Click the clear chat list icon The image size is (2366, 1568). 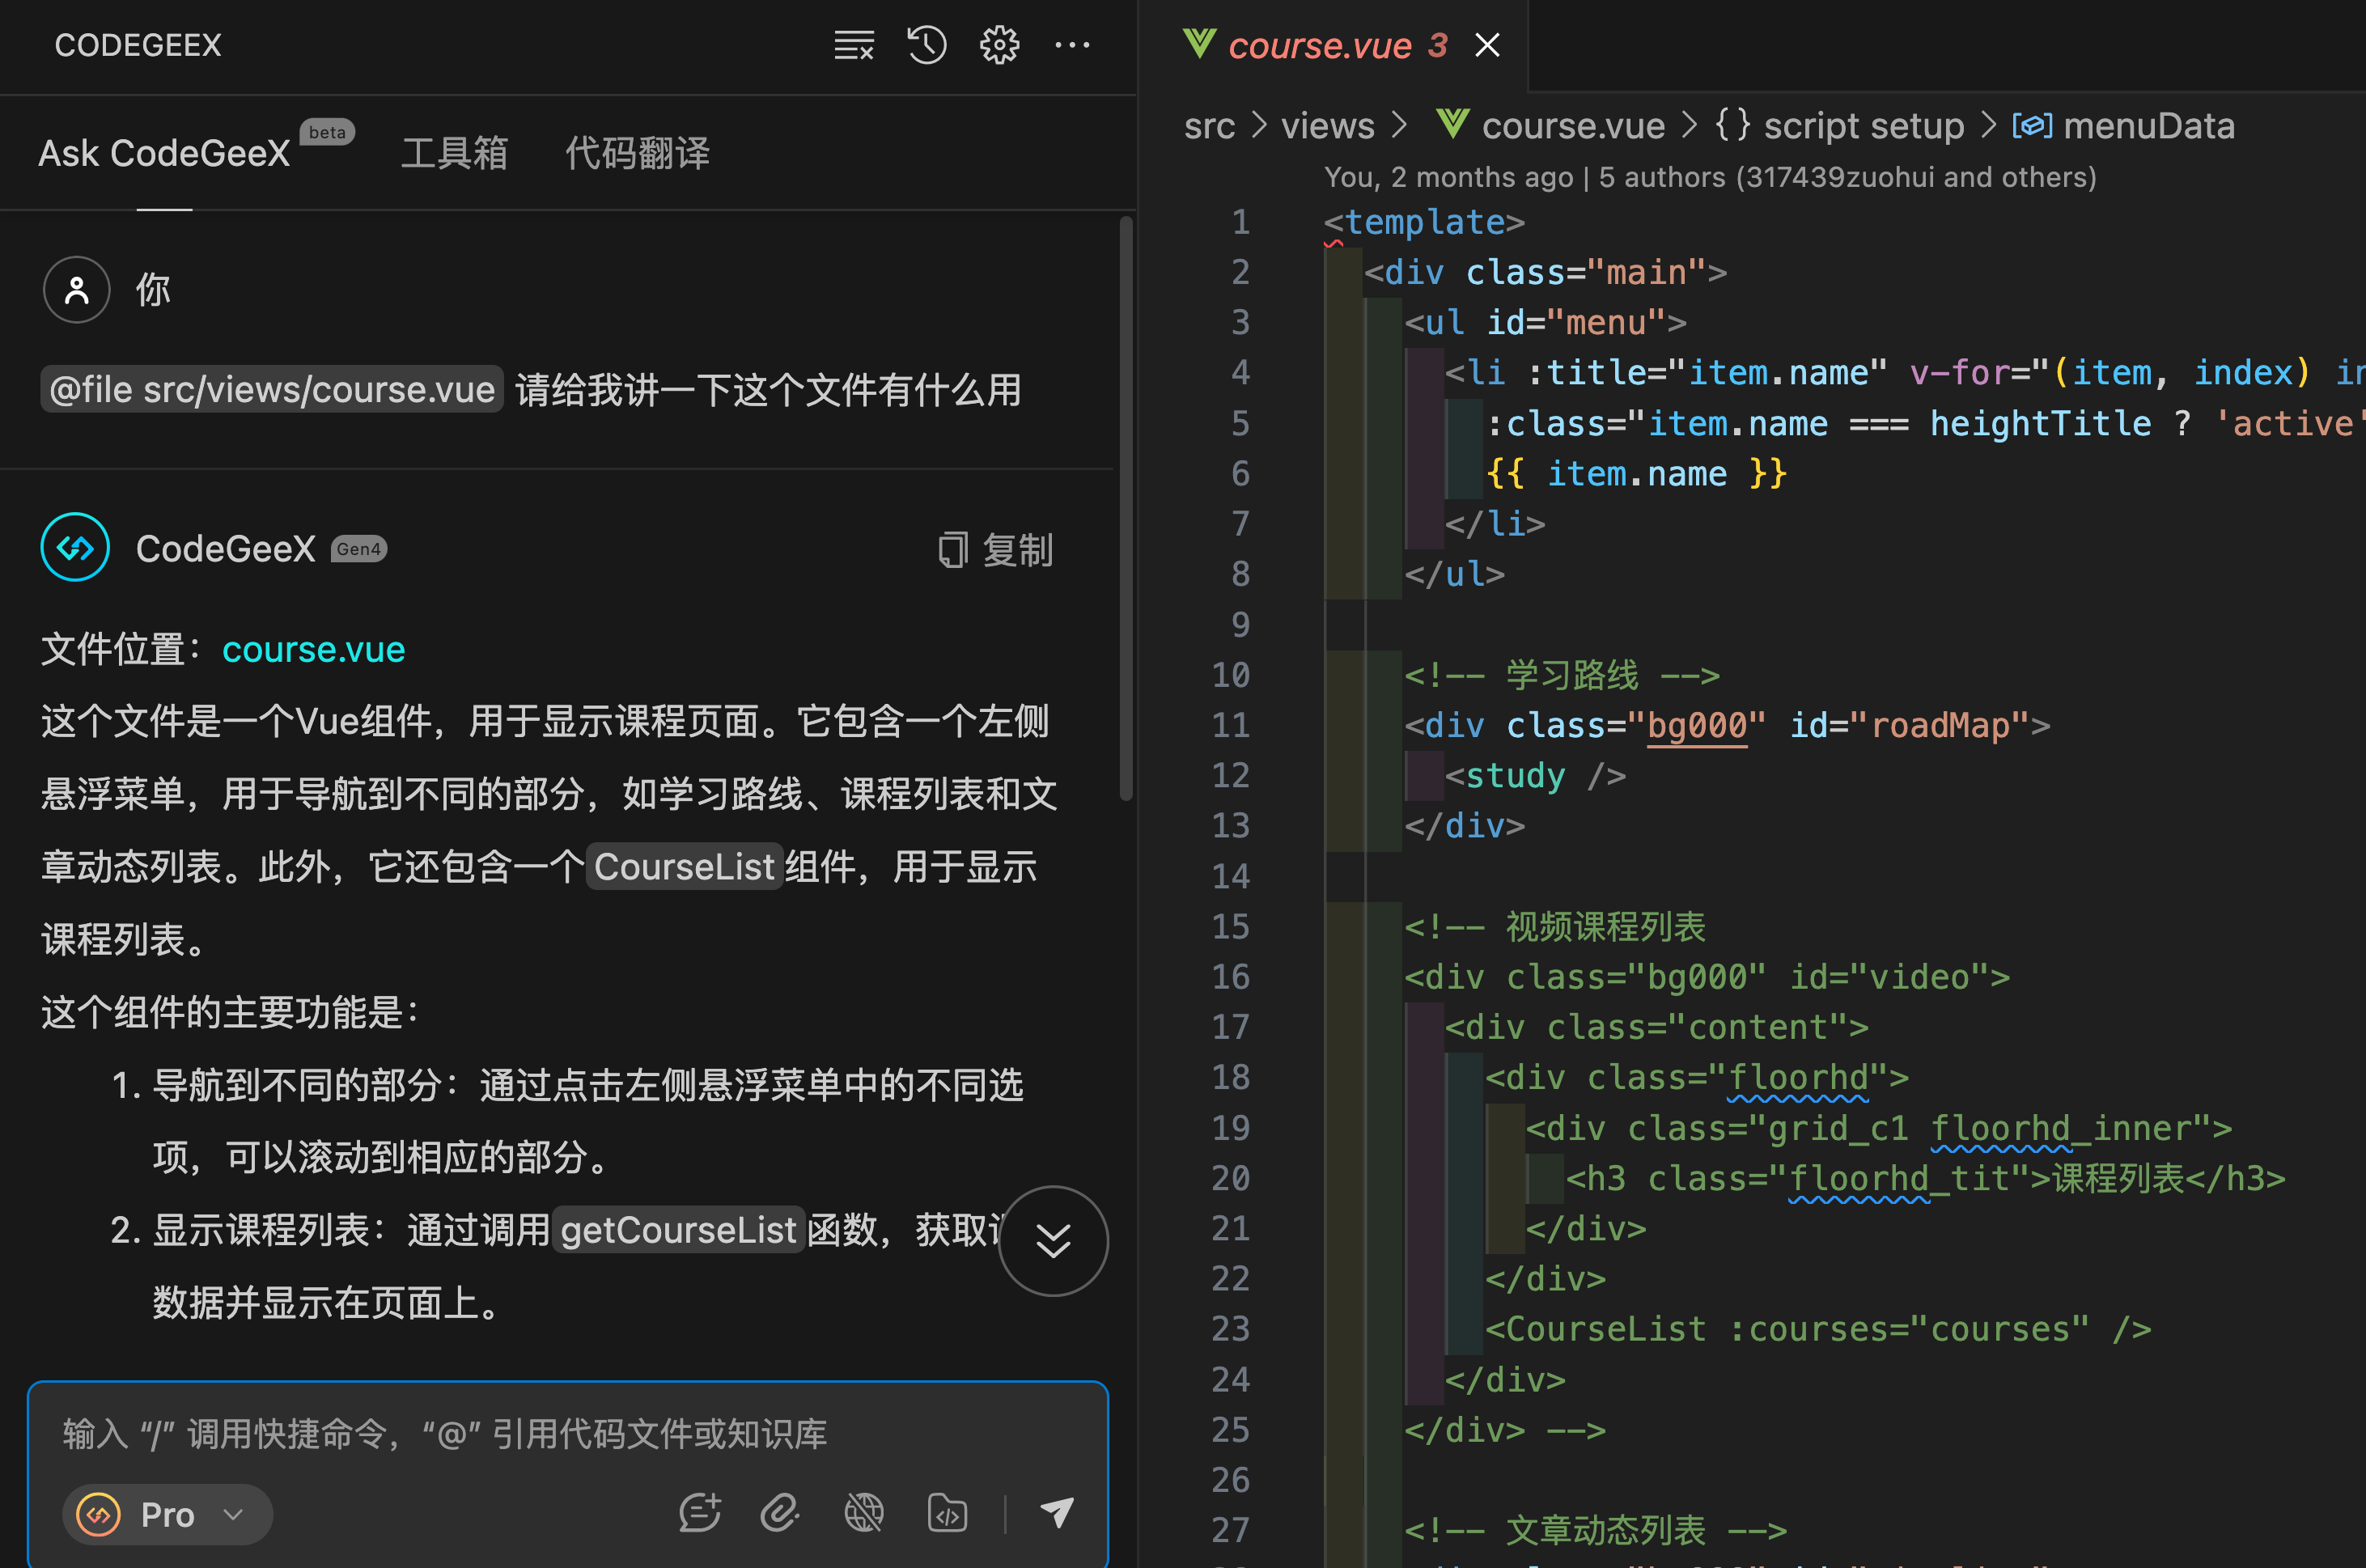853,45
